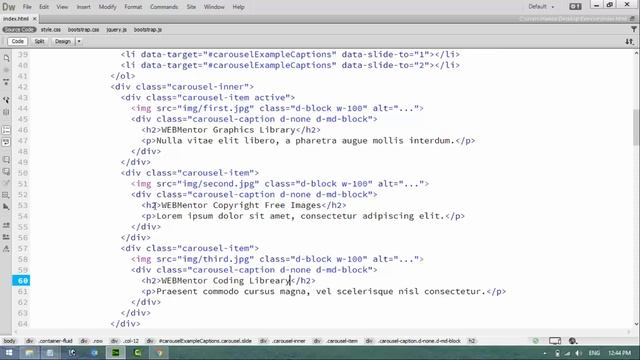Open the Chrome icon in the taskbar
Image resolution: width=640 pixels, height=360 pixels.
159,353
